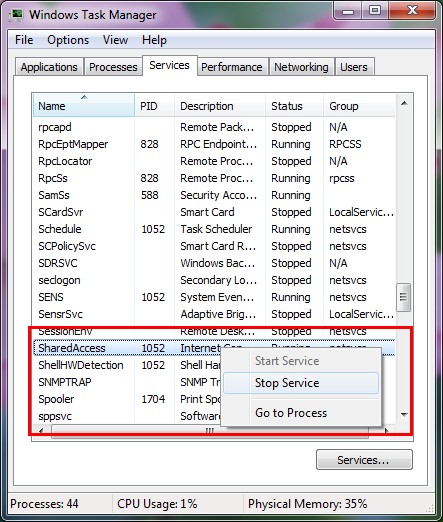Sort by the Status column header
The image size is (443, 522).
point(294,106)
